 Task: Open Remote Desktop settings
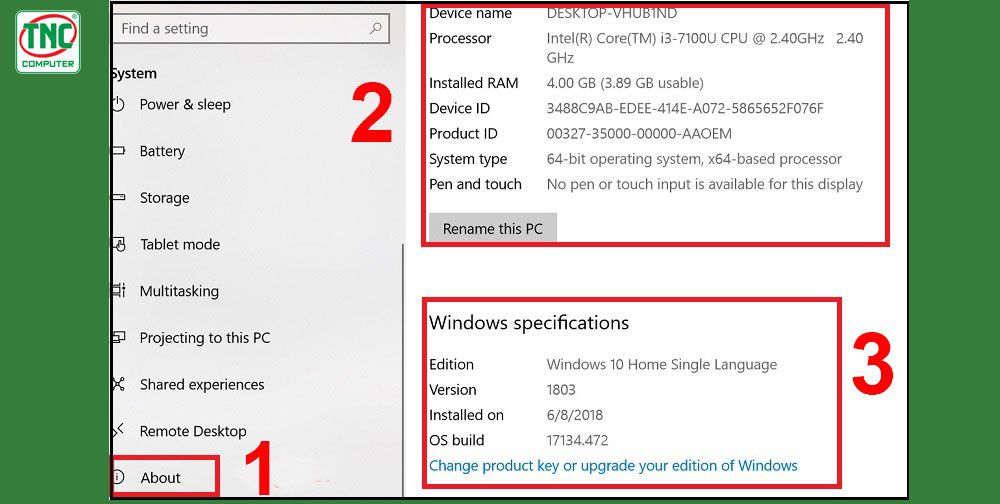193,431
